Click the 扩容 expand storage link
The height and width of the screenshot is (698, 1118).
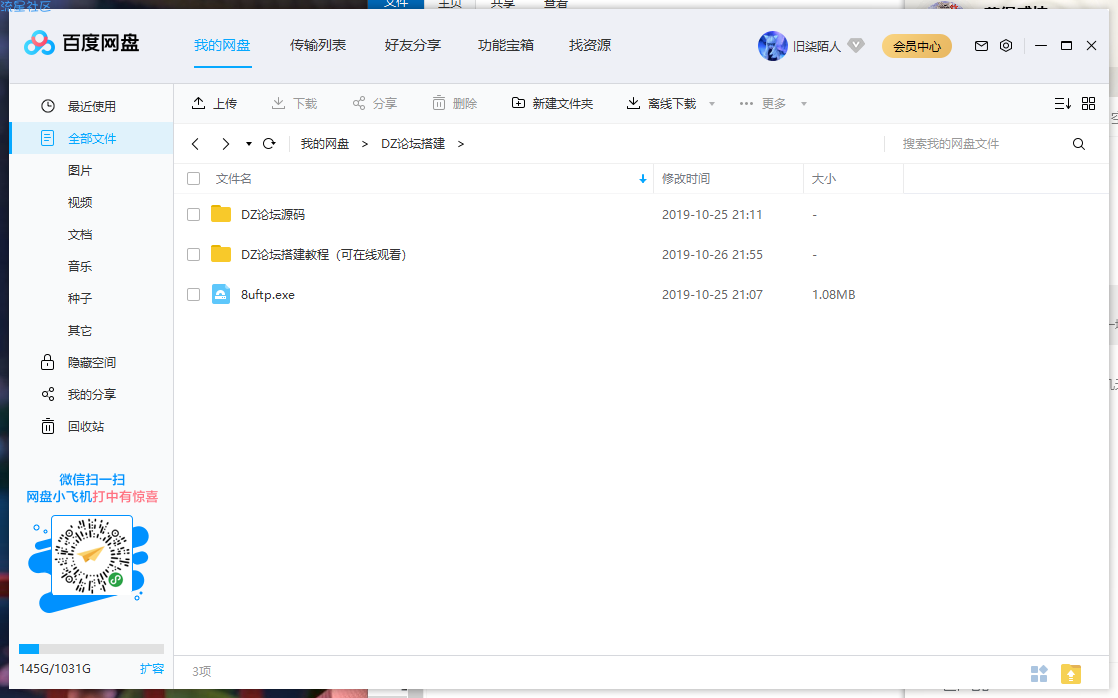tap(152, 668)
